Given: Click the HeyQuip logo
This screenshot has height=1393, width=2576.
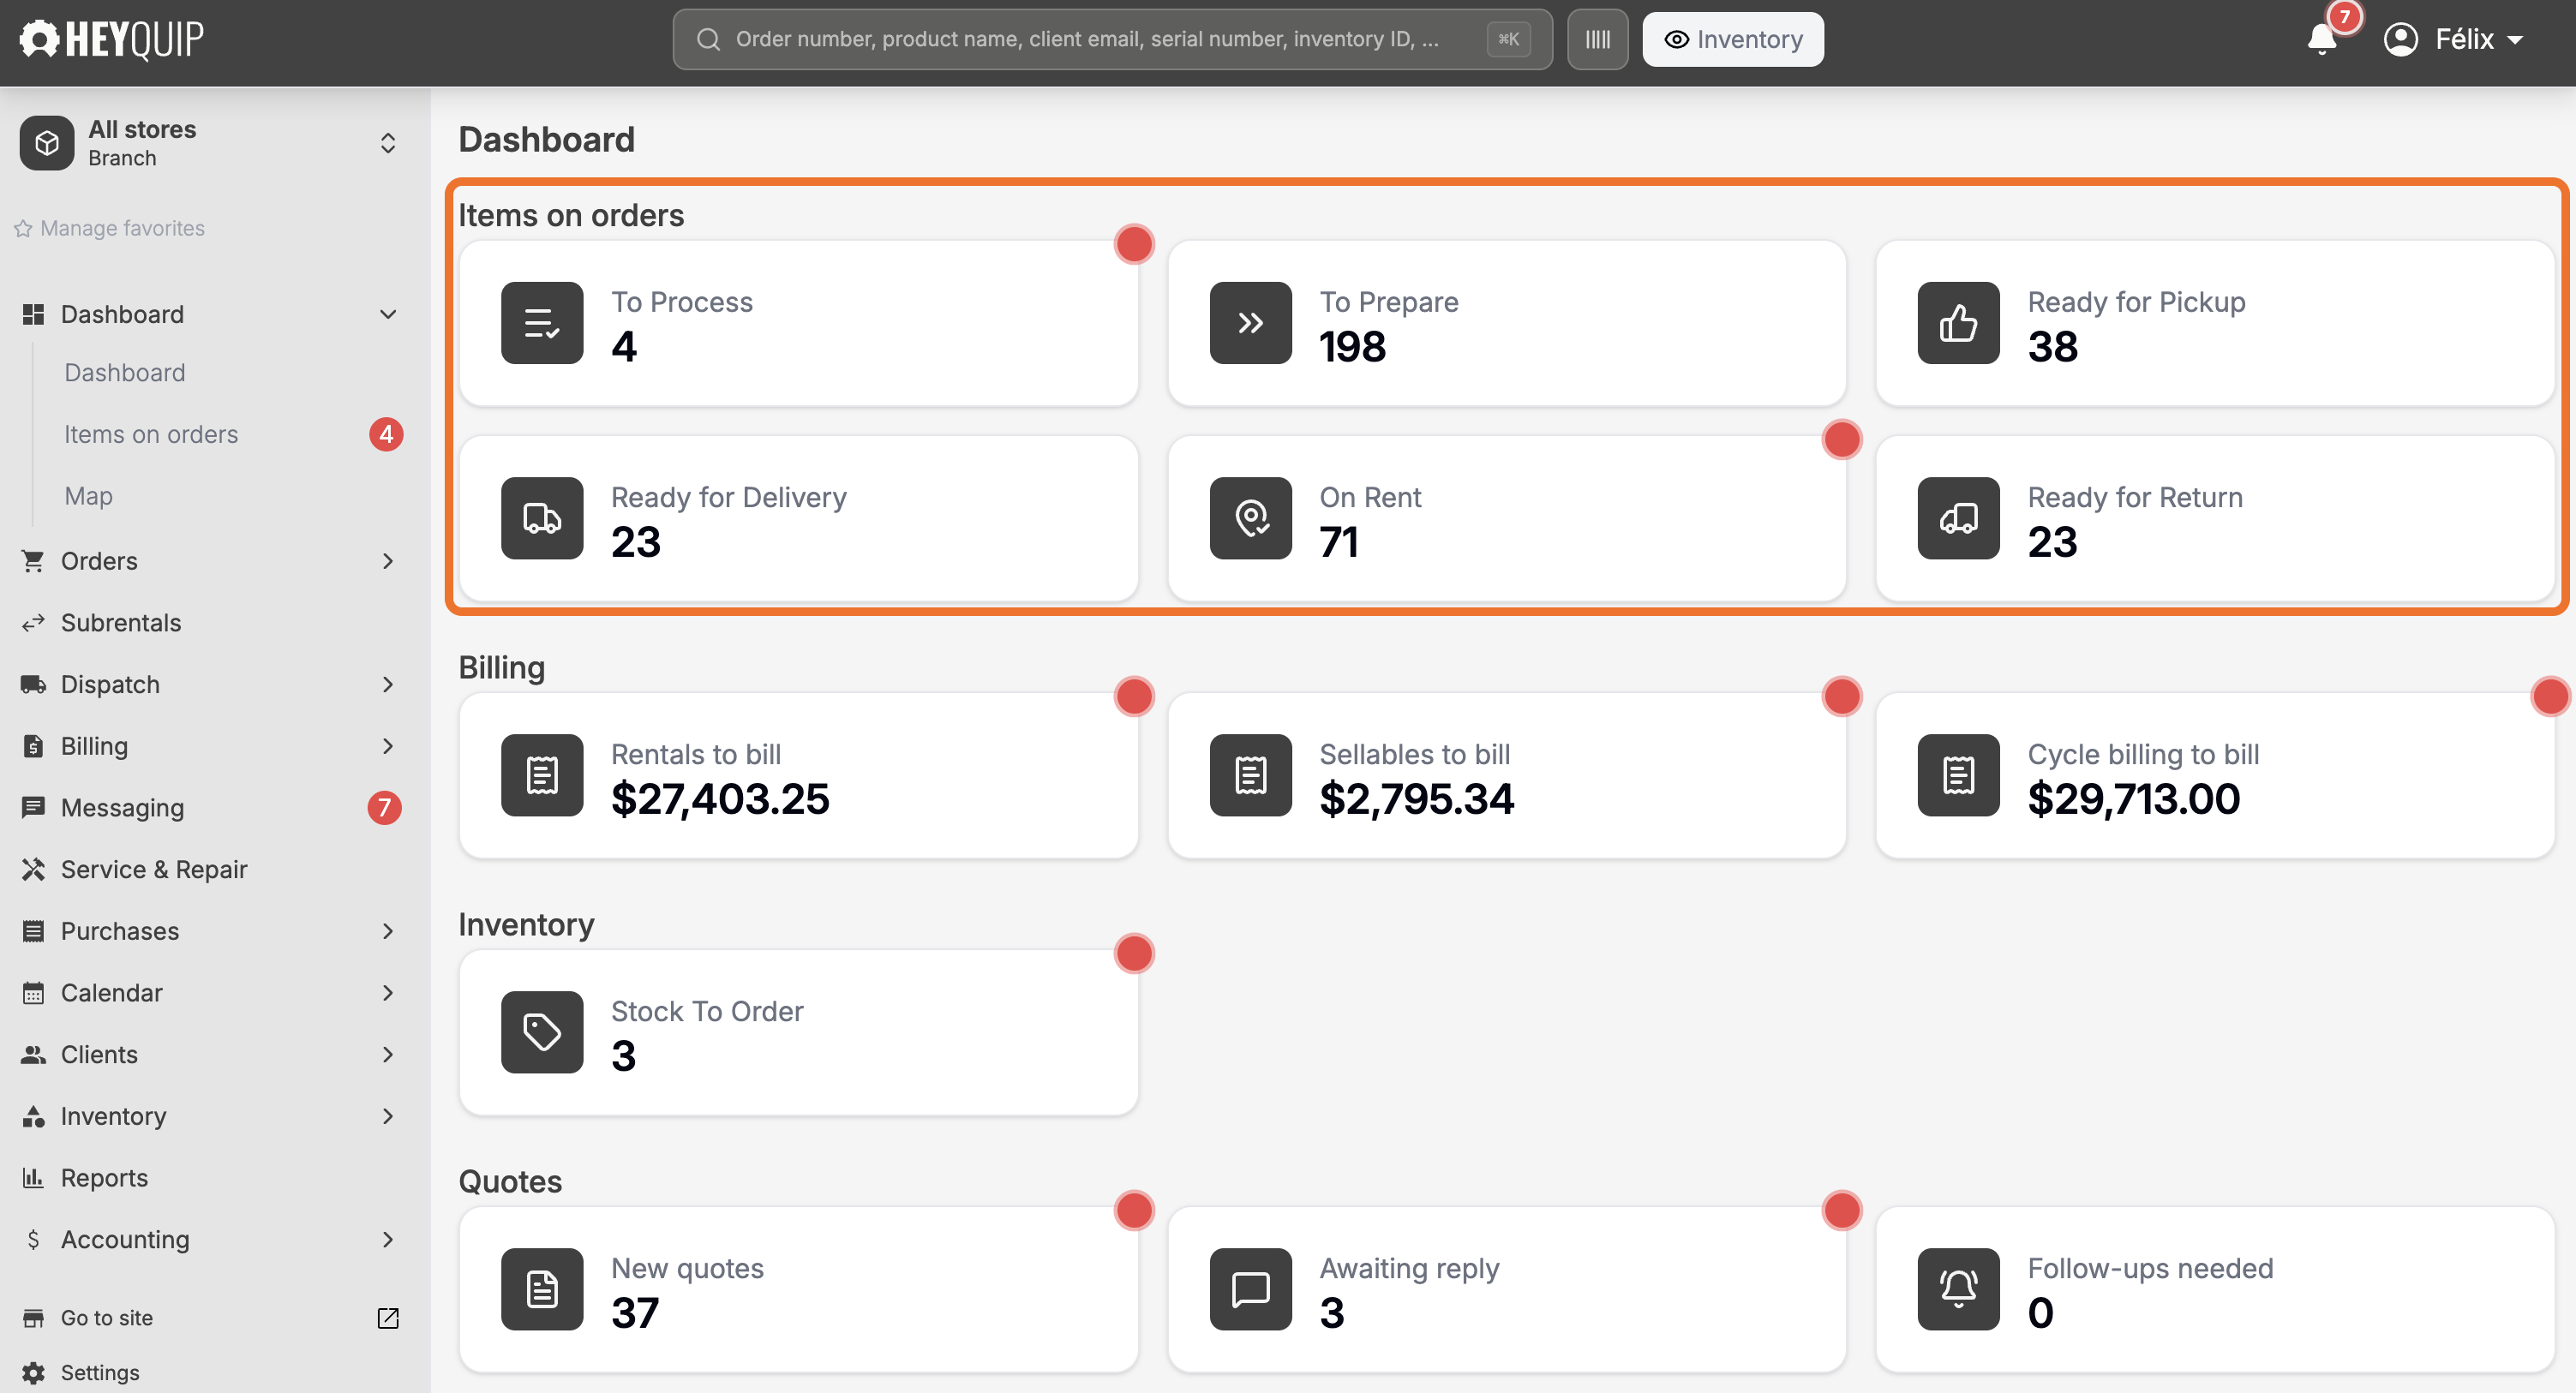Looking at the screenshot, I should coord(111,39).
